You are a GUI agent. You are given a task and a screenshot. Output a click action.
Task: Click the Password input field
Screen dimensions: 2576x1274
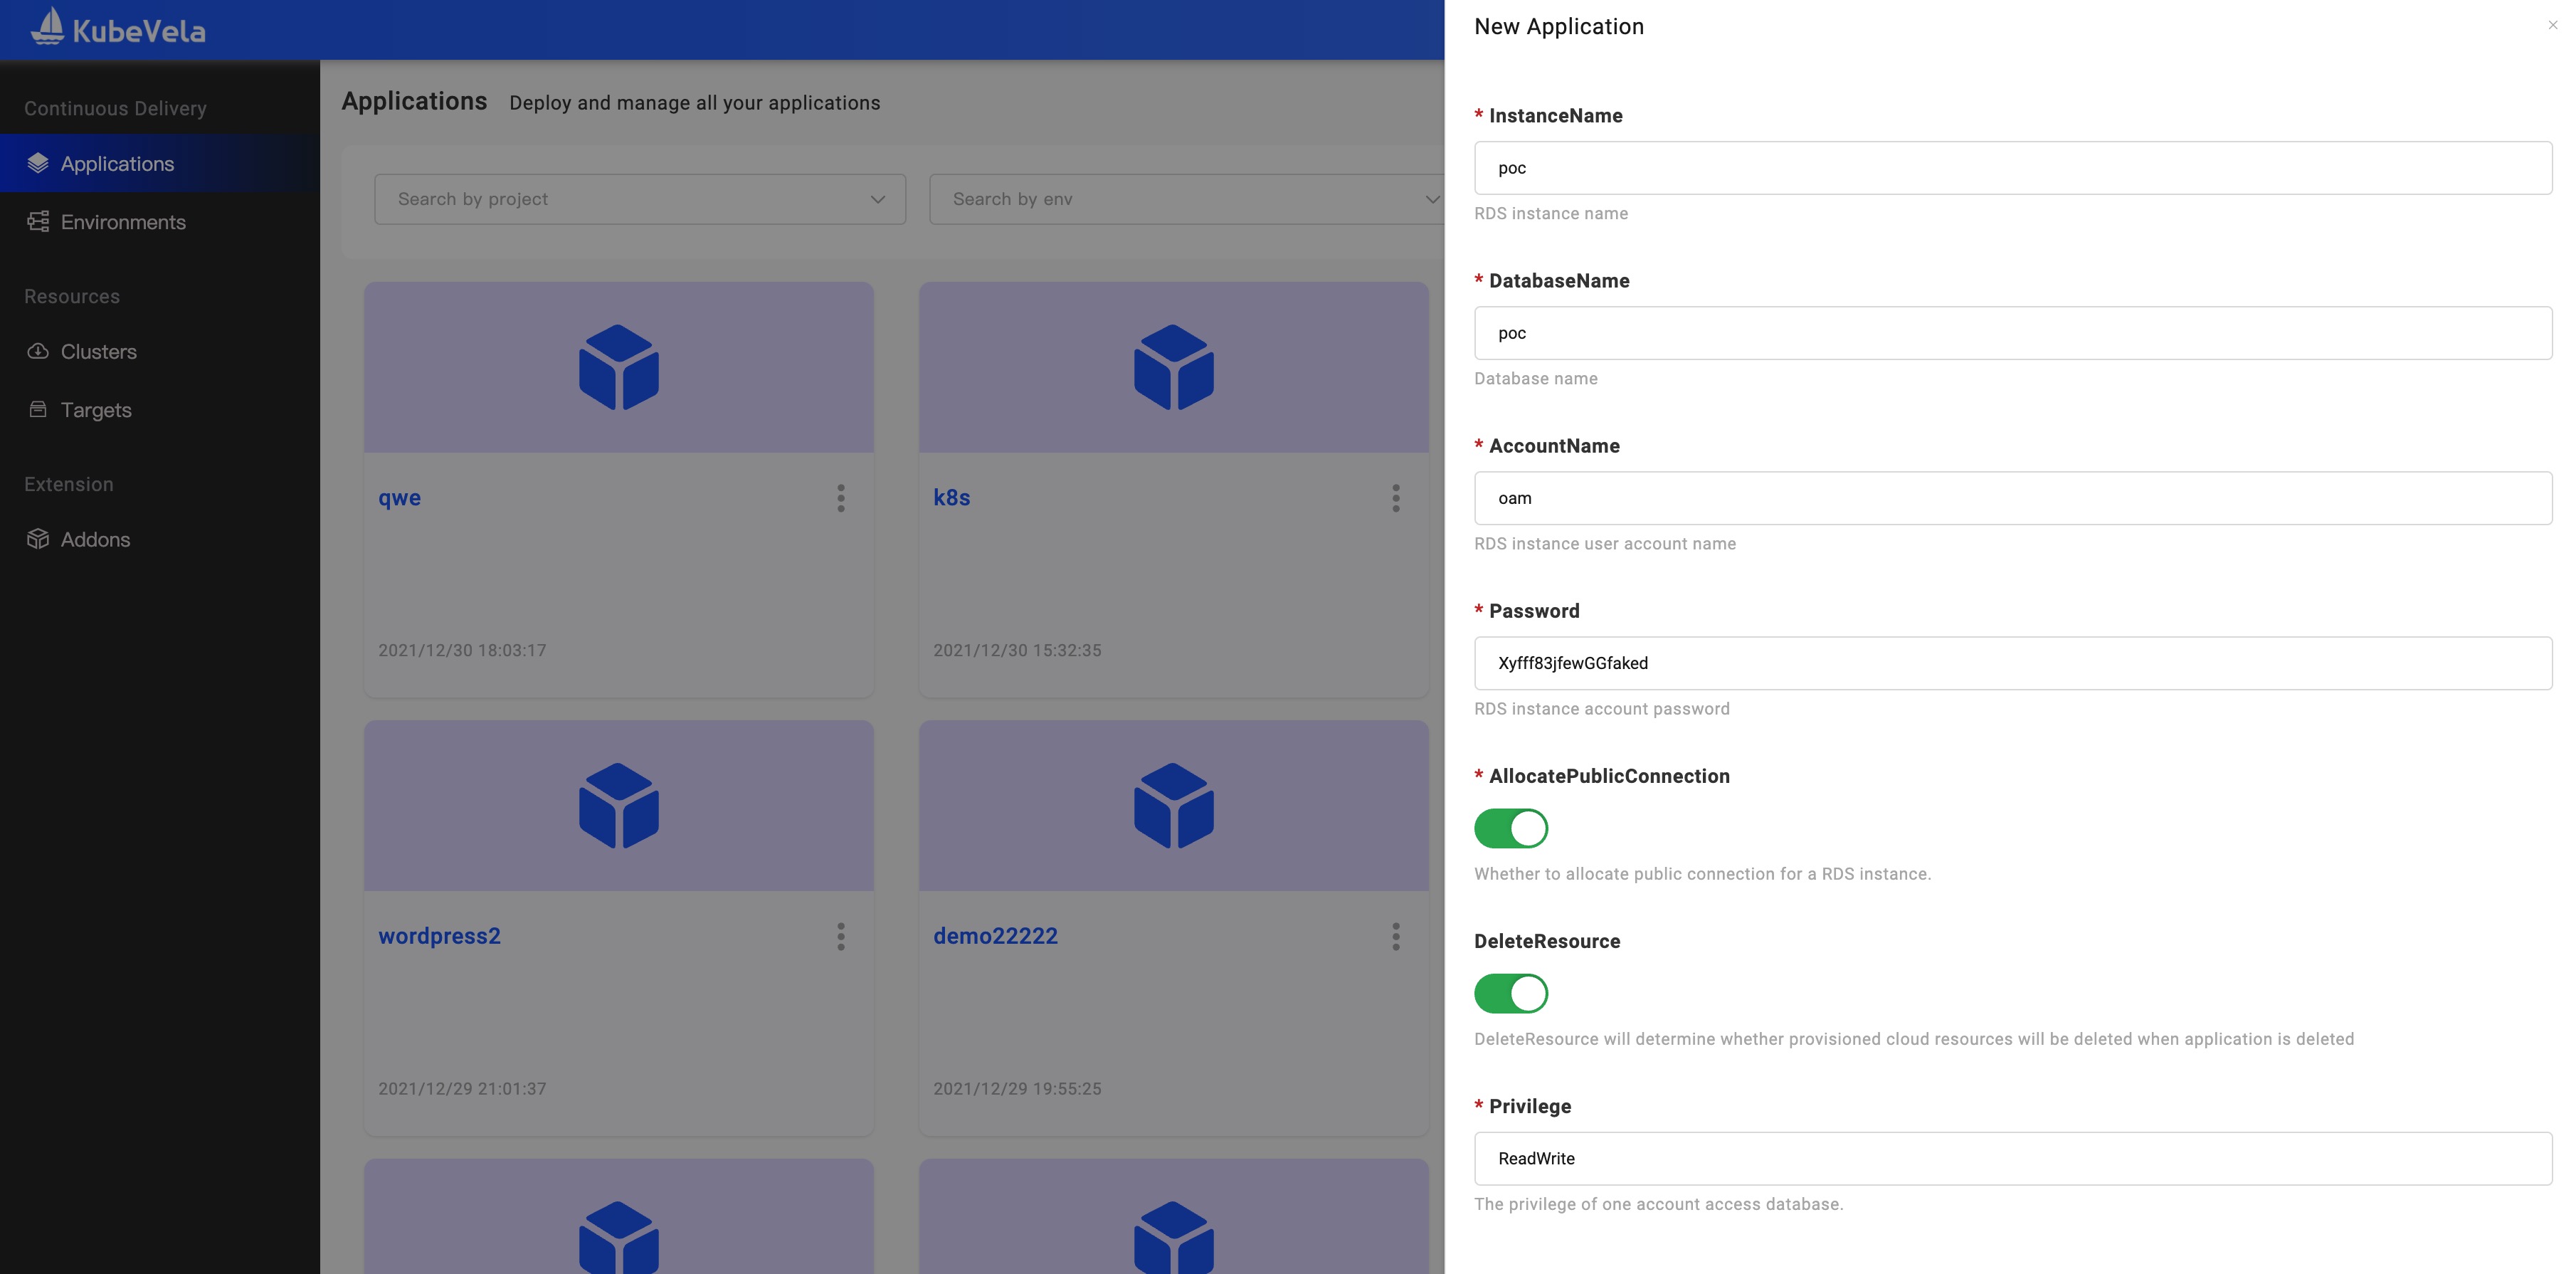click(2012, 663)
